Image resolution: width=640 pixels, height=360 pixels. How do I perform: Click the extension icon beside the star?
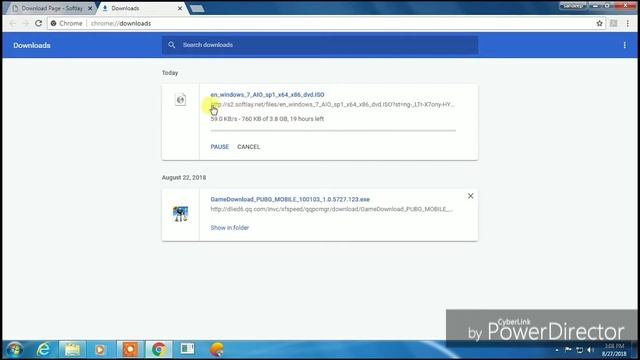(613, 23)
